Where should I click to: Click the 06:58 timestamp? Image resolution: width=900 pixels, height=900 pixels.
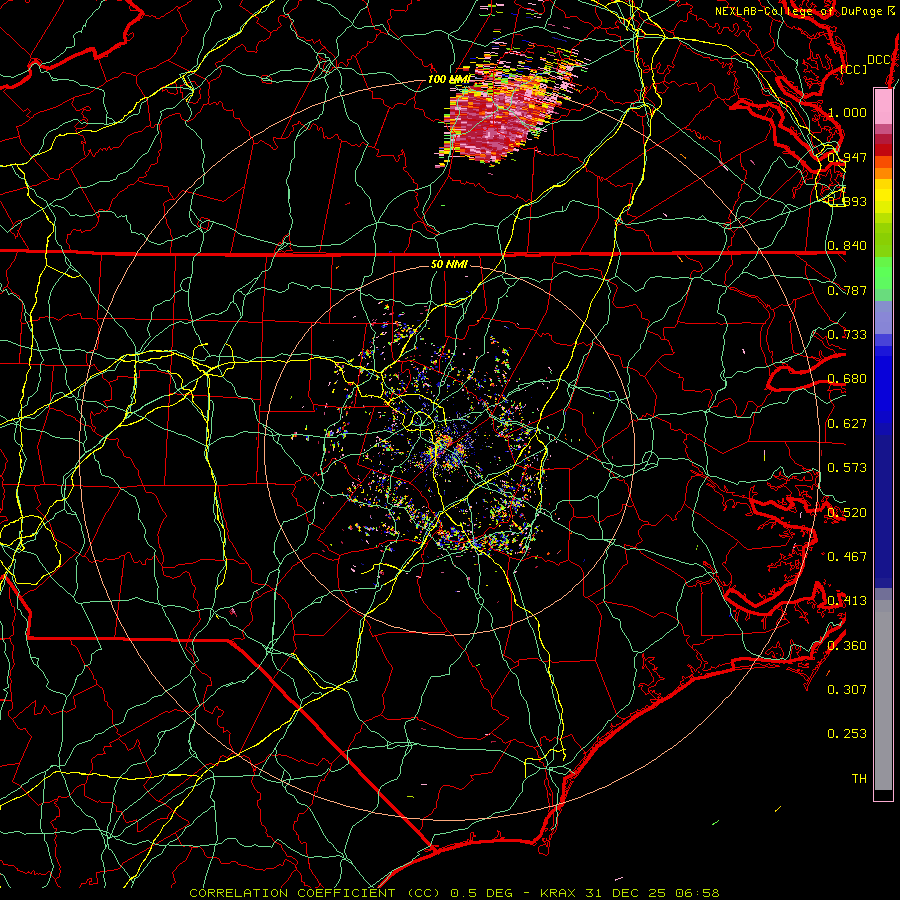(696, 893)
